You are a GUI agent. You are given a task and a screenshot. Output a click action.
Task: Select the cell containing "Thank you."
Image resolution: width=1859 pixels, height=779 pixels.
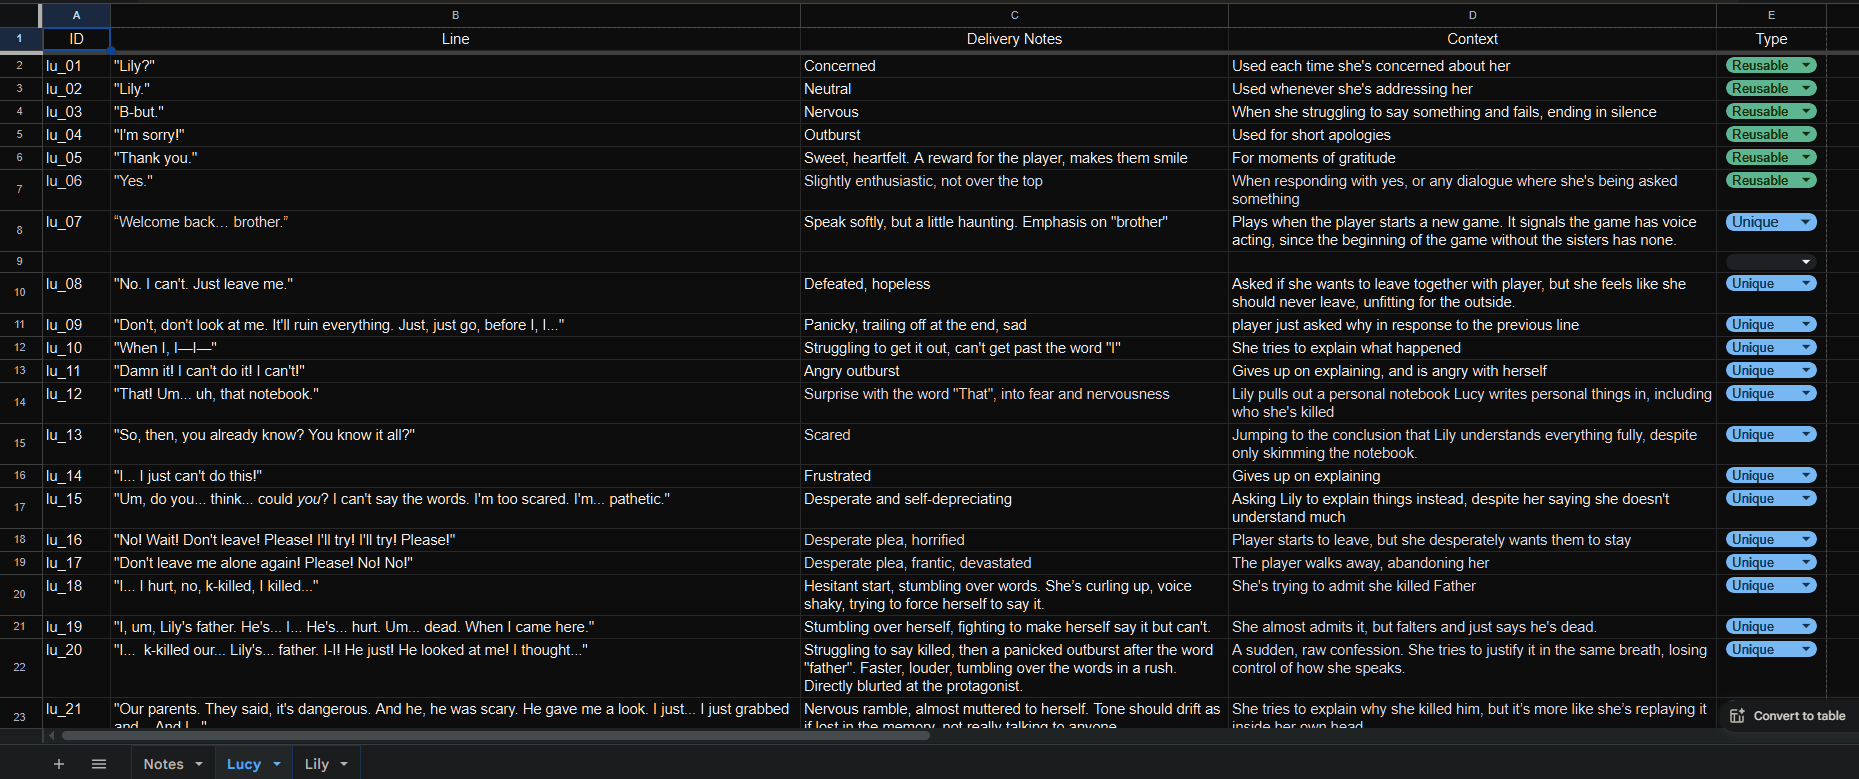tap(455, 158)
